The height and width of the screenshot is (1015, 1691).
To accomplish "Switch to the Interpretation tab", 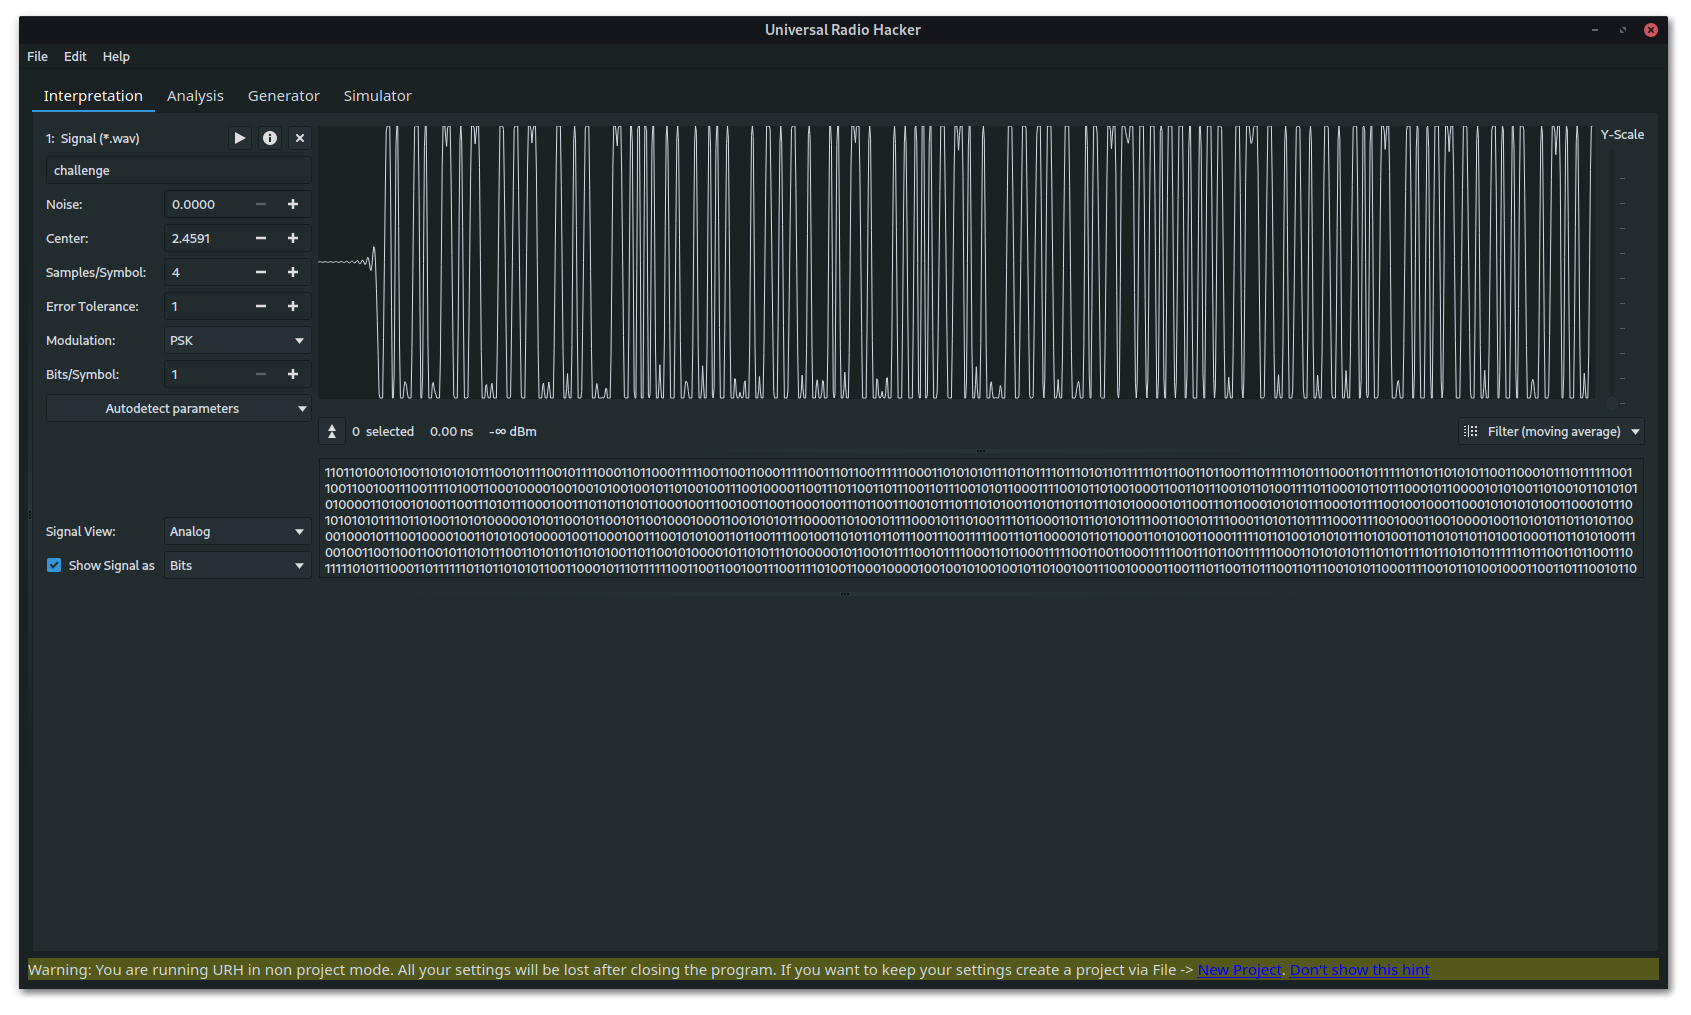I will [x=93, y=96].
